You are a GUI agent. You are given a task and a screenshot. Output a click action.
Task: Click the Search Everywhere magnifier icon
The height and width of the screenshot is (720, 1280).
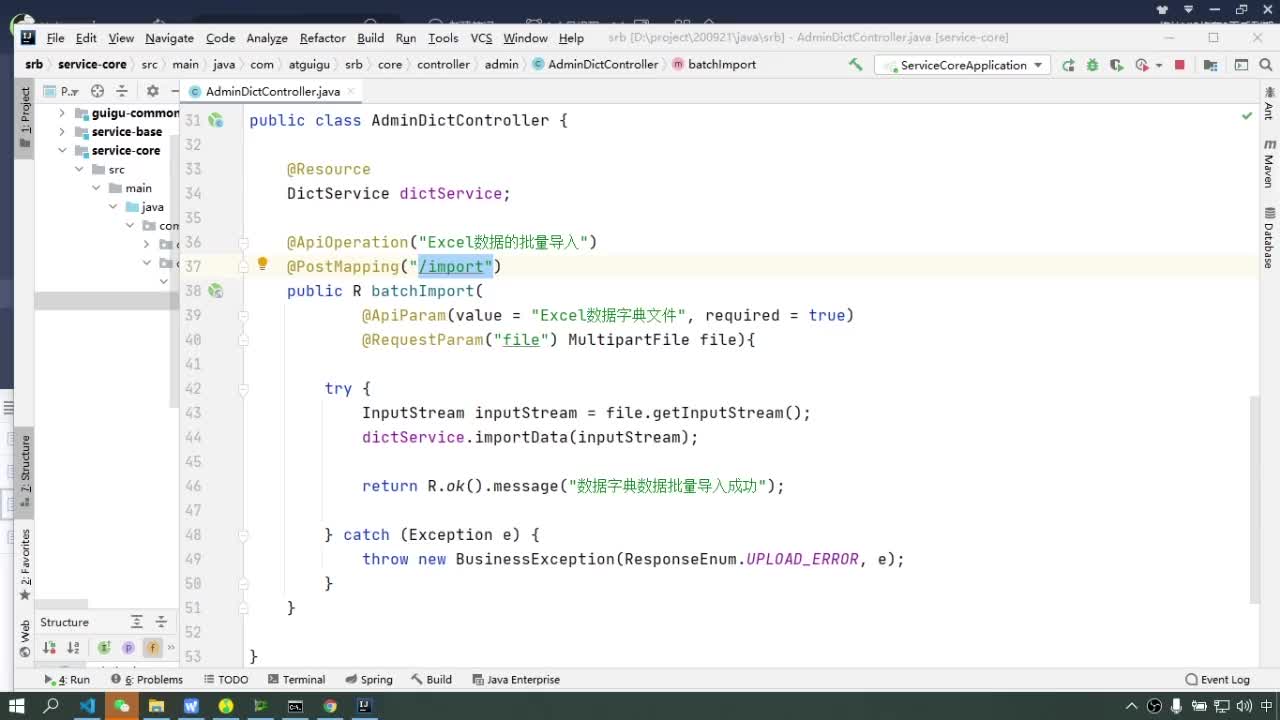[1265, 65]
